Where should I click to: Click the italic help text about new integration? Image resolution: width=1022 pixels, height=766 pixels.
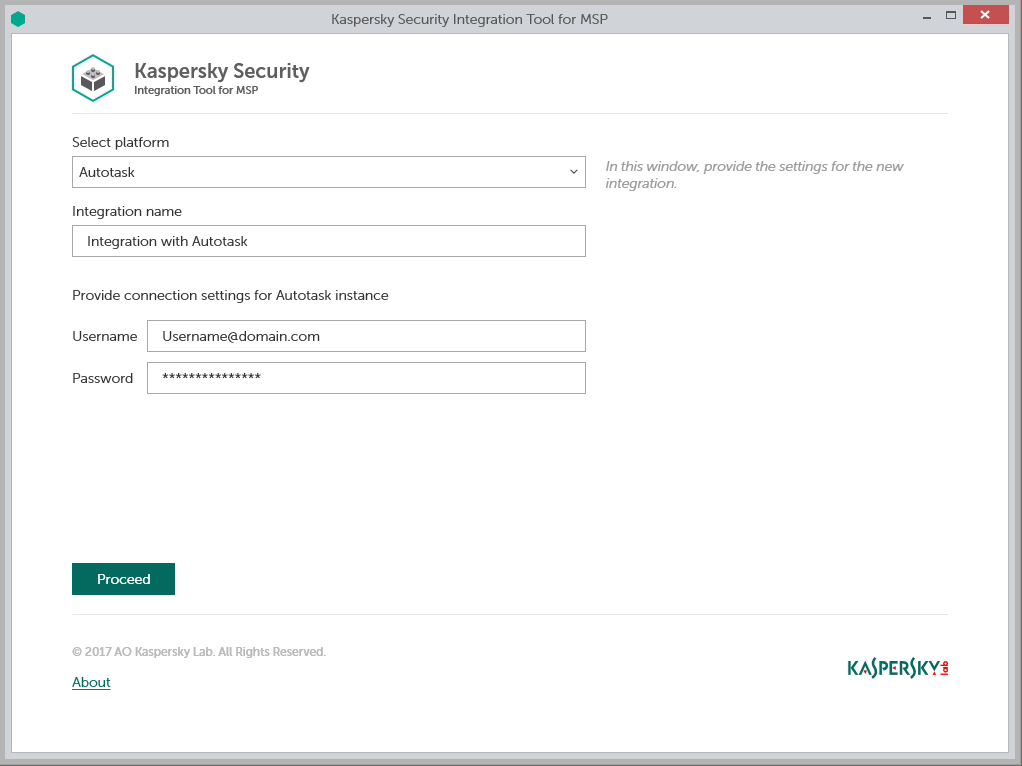[754, 175]
